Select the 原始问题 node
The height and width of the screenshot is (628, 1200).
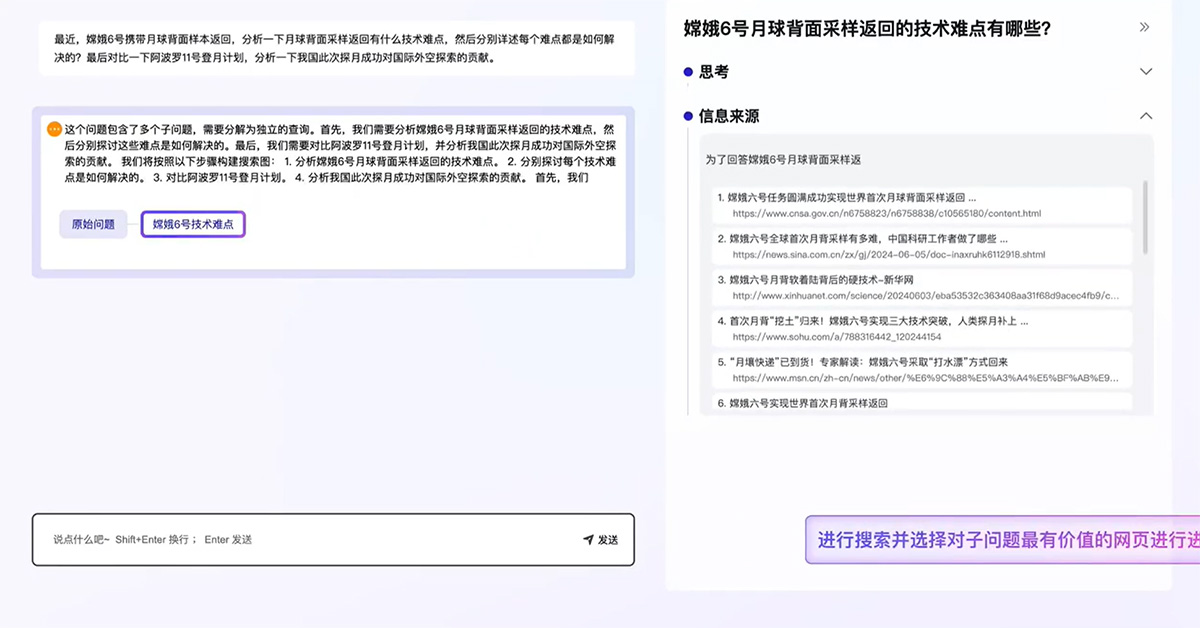pyautogui.click(x=93, y=225)
